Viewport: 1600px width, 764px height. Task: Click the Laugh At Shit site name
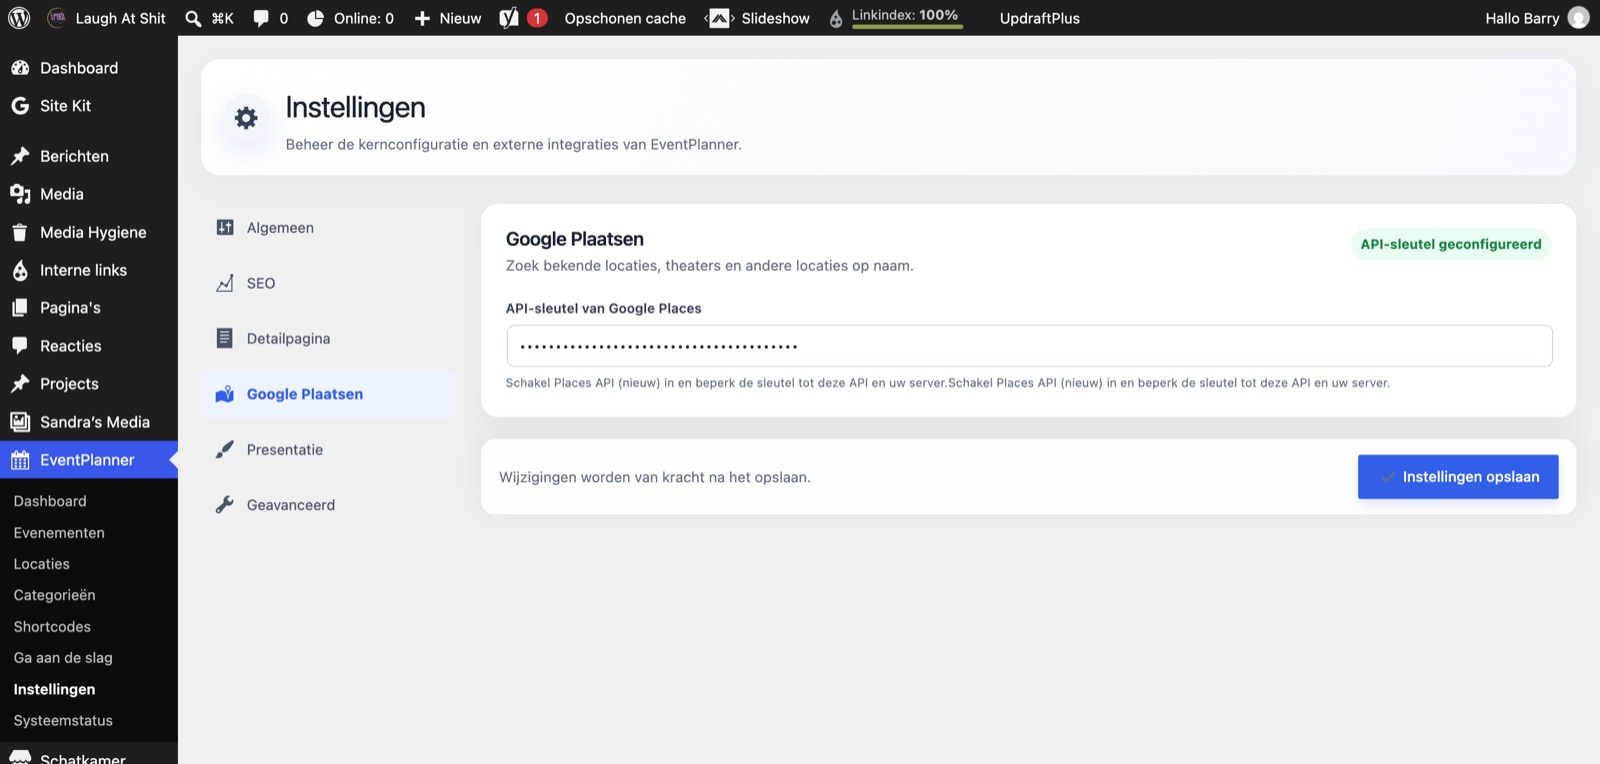120,18
